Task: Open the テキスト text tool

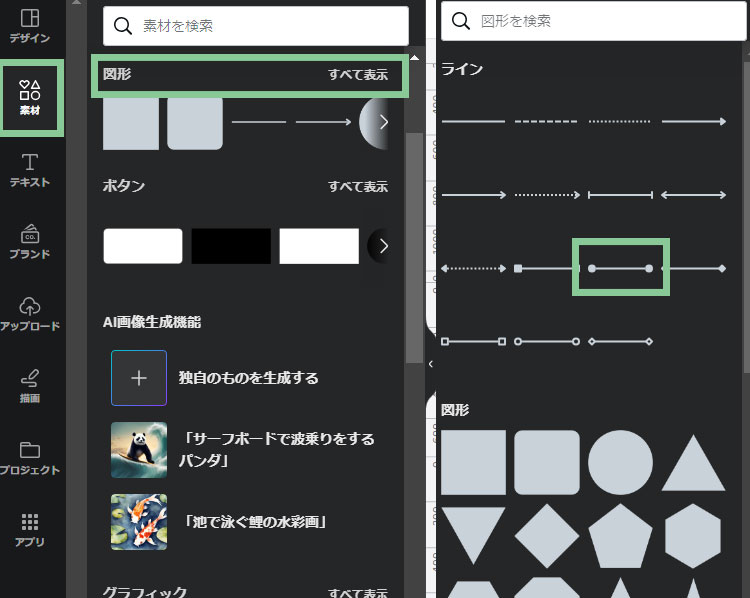Action: 30,170
